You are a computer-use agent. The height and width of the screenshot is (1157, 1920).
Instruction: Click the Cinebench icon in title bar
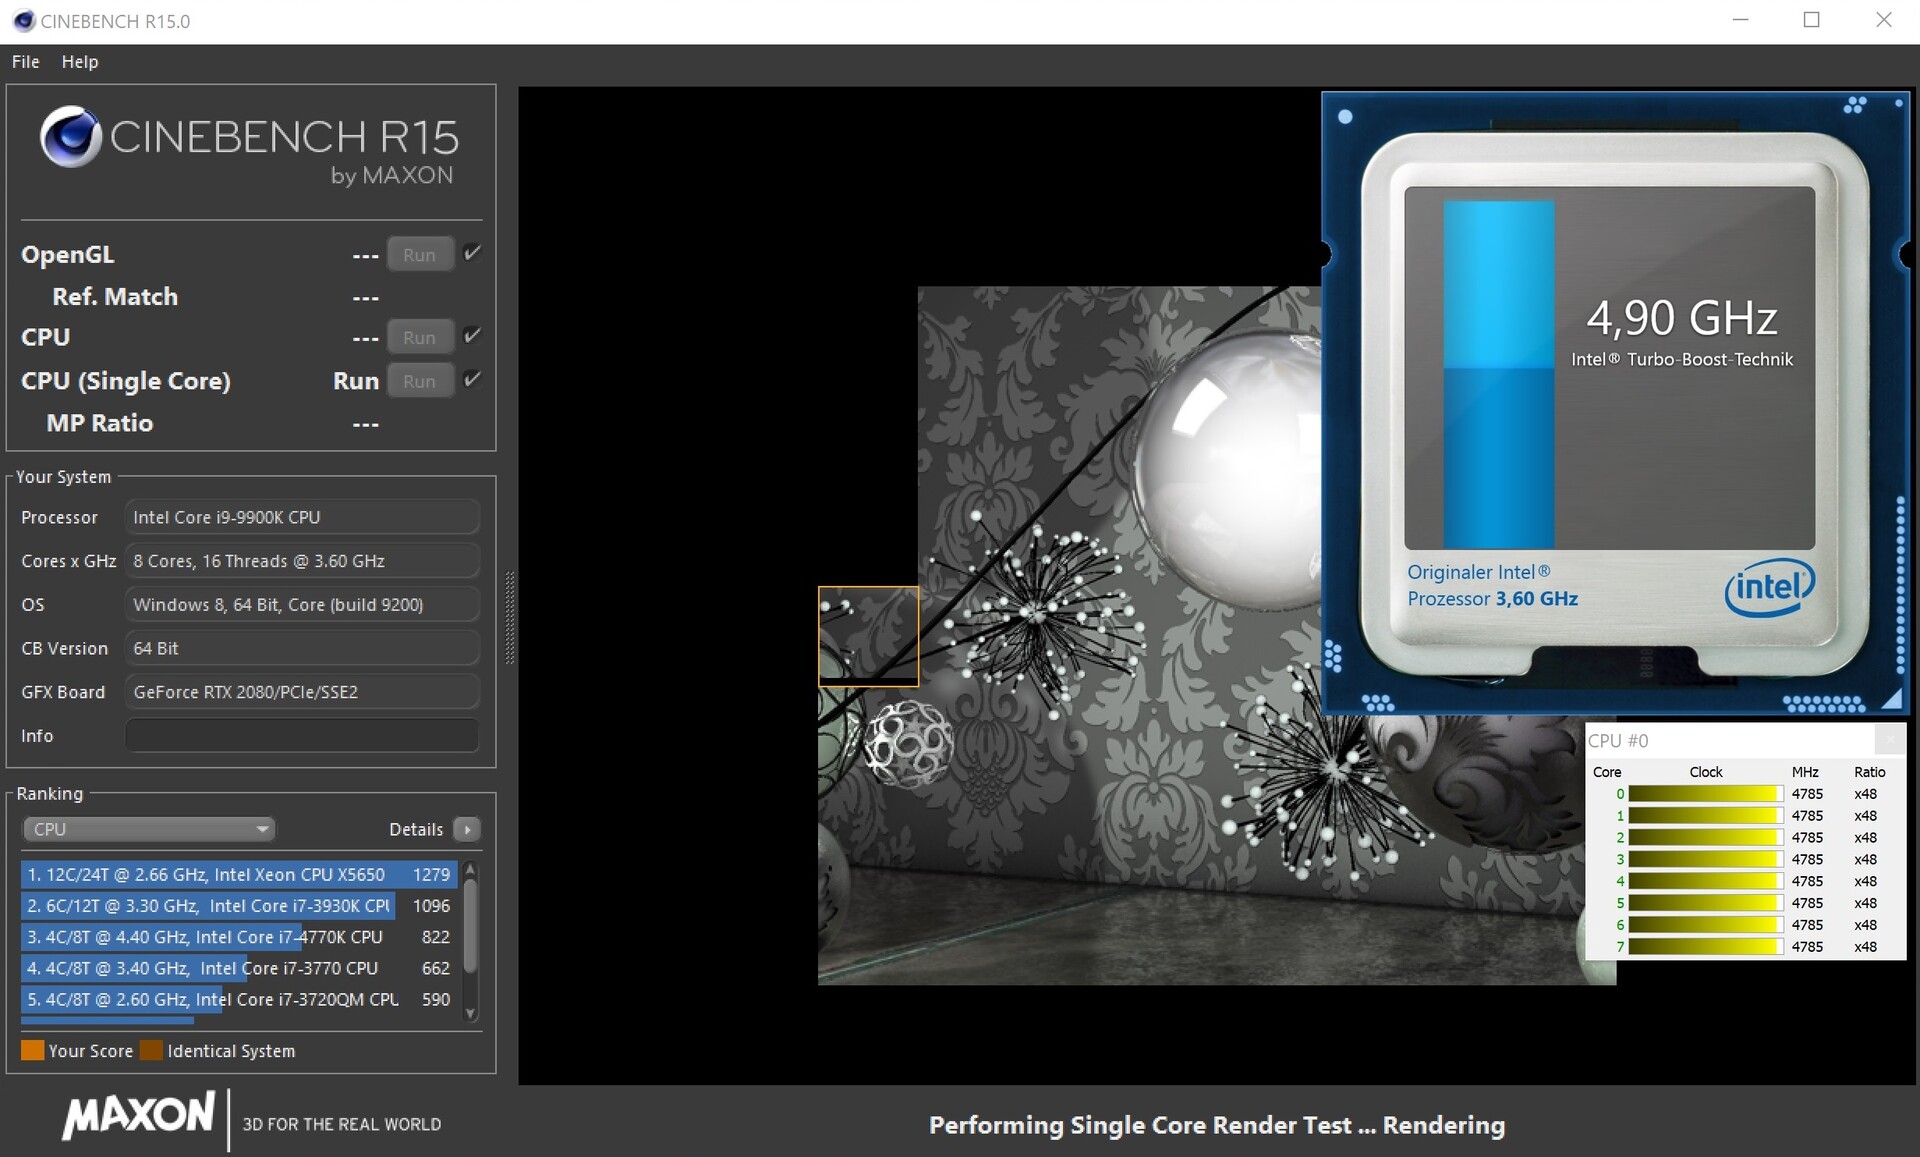(x=23, y=21)
